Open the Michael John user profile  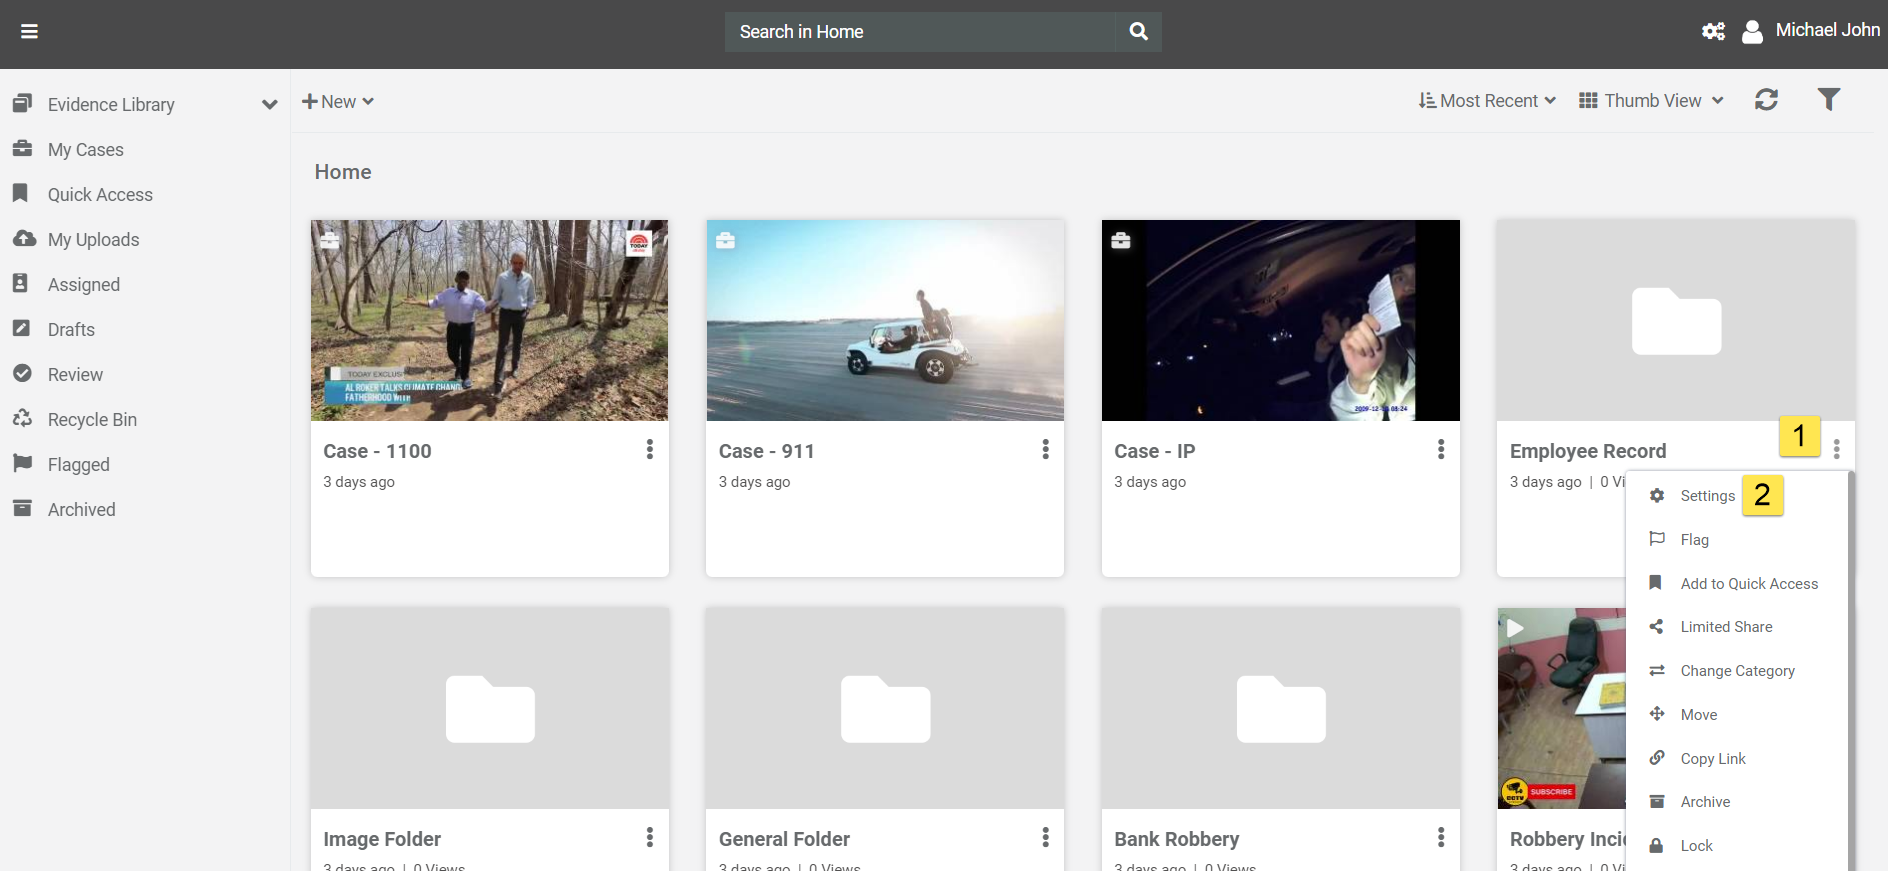1811,31
